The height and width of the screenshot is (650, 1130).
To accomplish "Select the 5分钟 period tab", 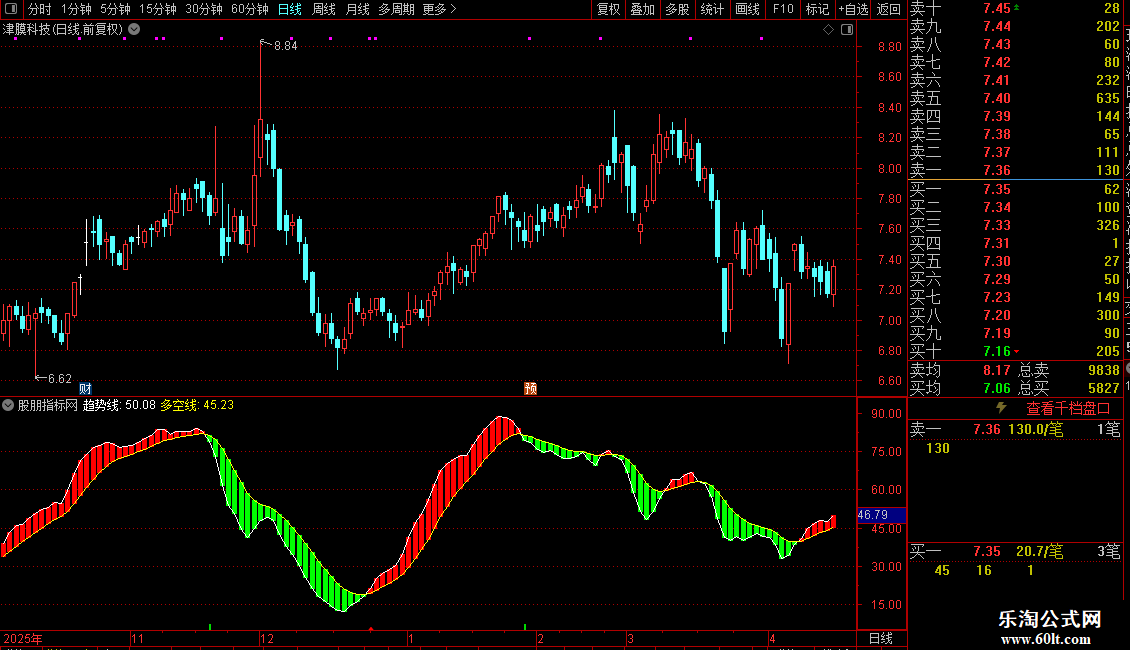I will pyautogui.click(x=115, y=9).
